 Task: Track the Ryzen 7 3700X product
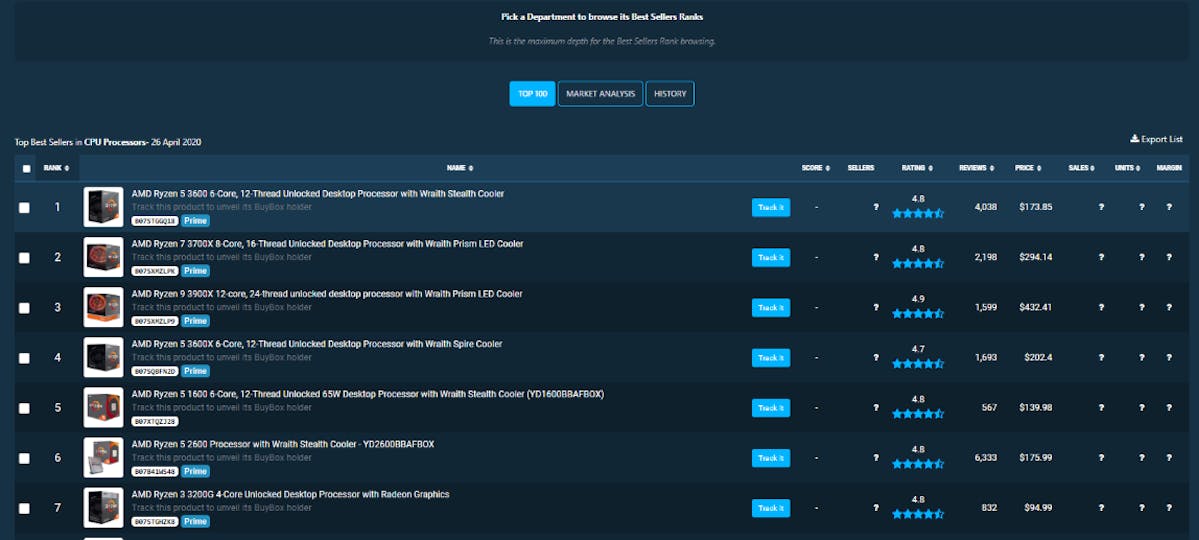[x=771, y=258]
